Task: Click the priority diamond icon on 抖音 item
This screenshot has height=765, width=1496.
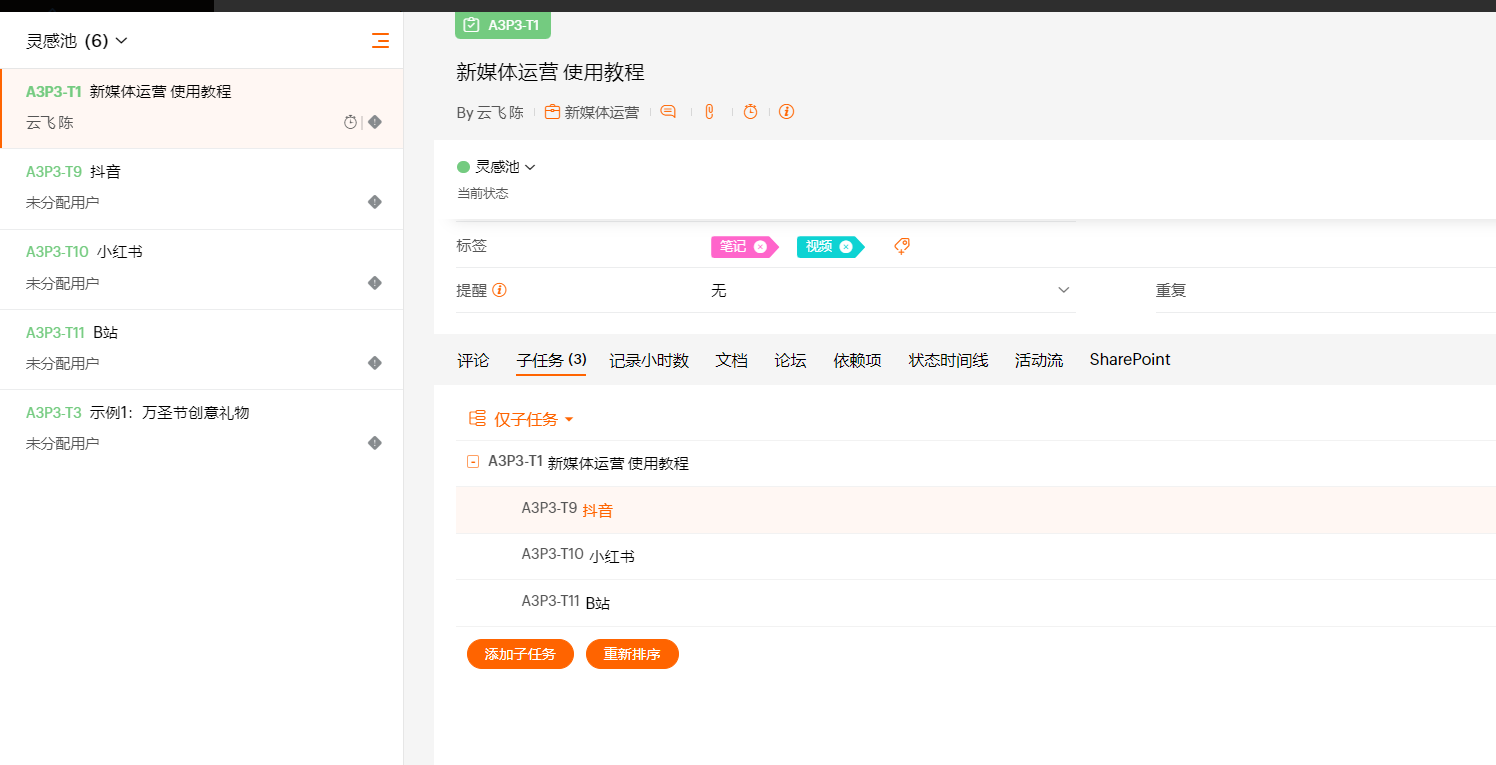Action: click(375, 202)
